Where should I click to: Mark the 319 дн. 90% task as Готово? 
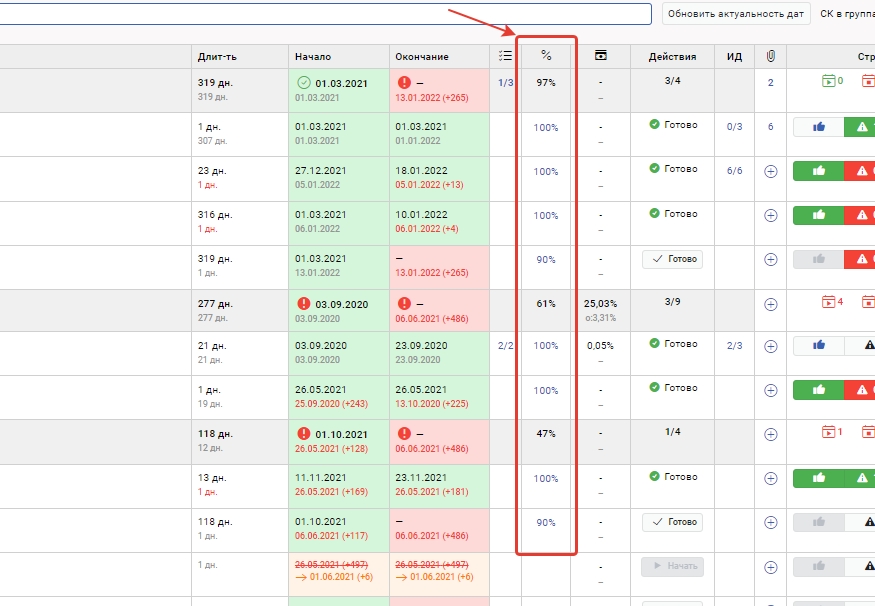[672, 259]
